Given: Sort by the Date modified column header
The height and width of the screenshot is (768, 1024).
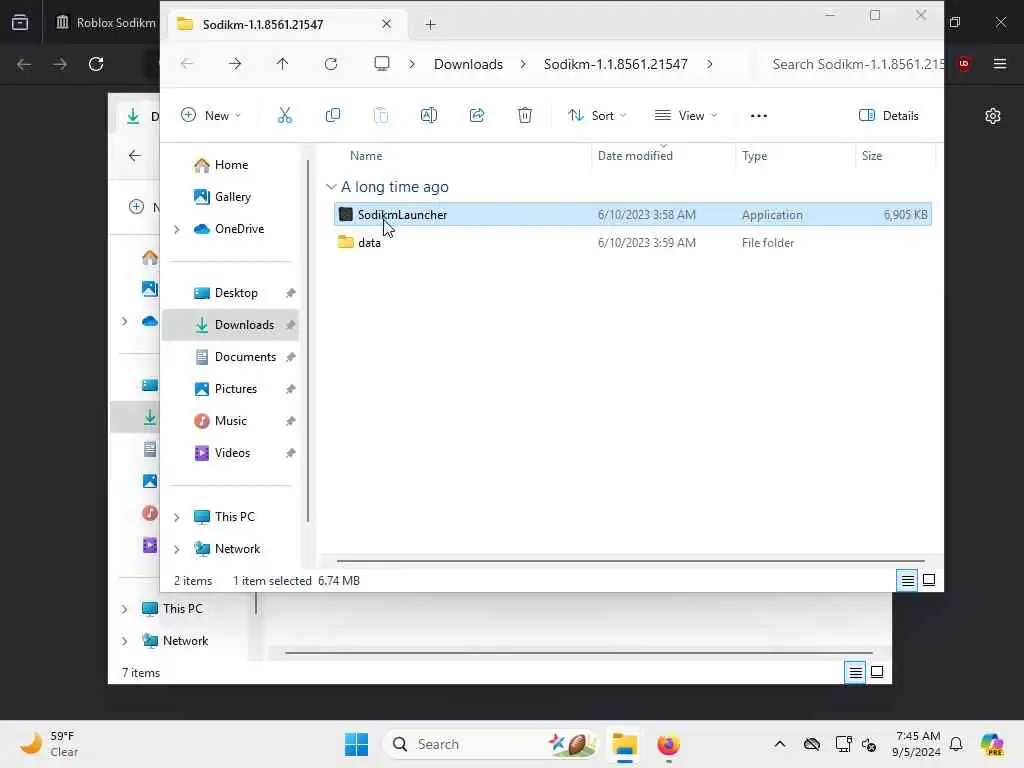Looking at the screenshot, I should tap(635, 155).
